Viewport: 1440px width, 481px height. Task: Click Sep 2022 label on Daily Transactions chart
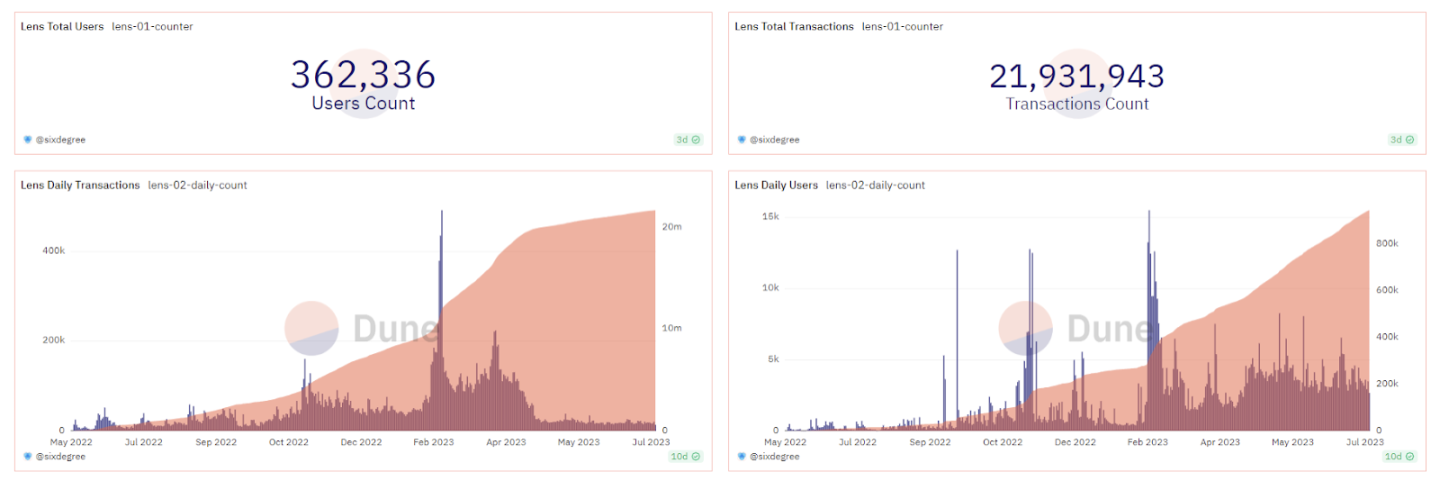(216, 441)
